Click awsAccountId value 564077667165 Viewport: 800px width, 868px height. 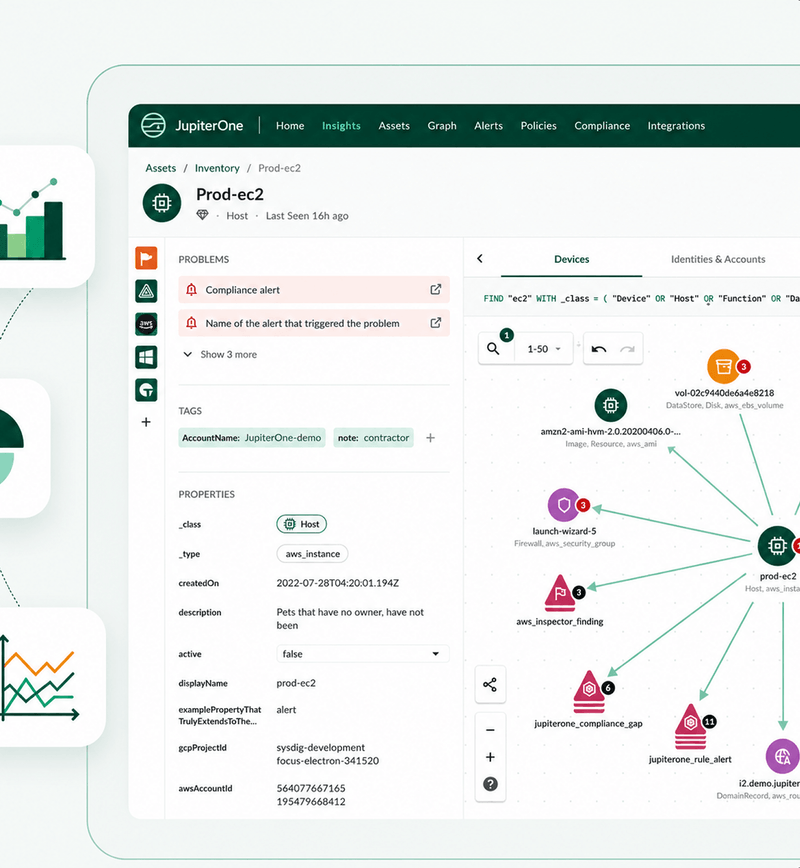click(311, 788)
